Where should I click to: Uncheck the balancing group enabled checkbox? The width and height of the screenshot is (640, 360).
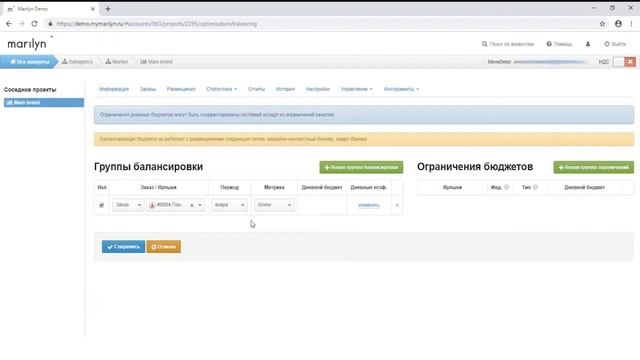tap(102, 205)
